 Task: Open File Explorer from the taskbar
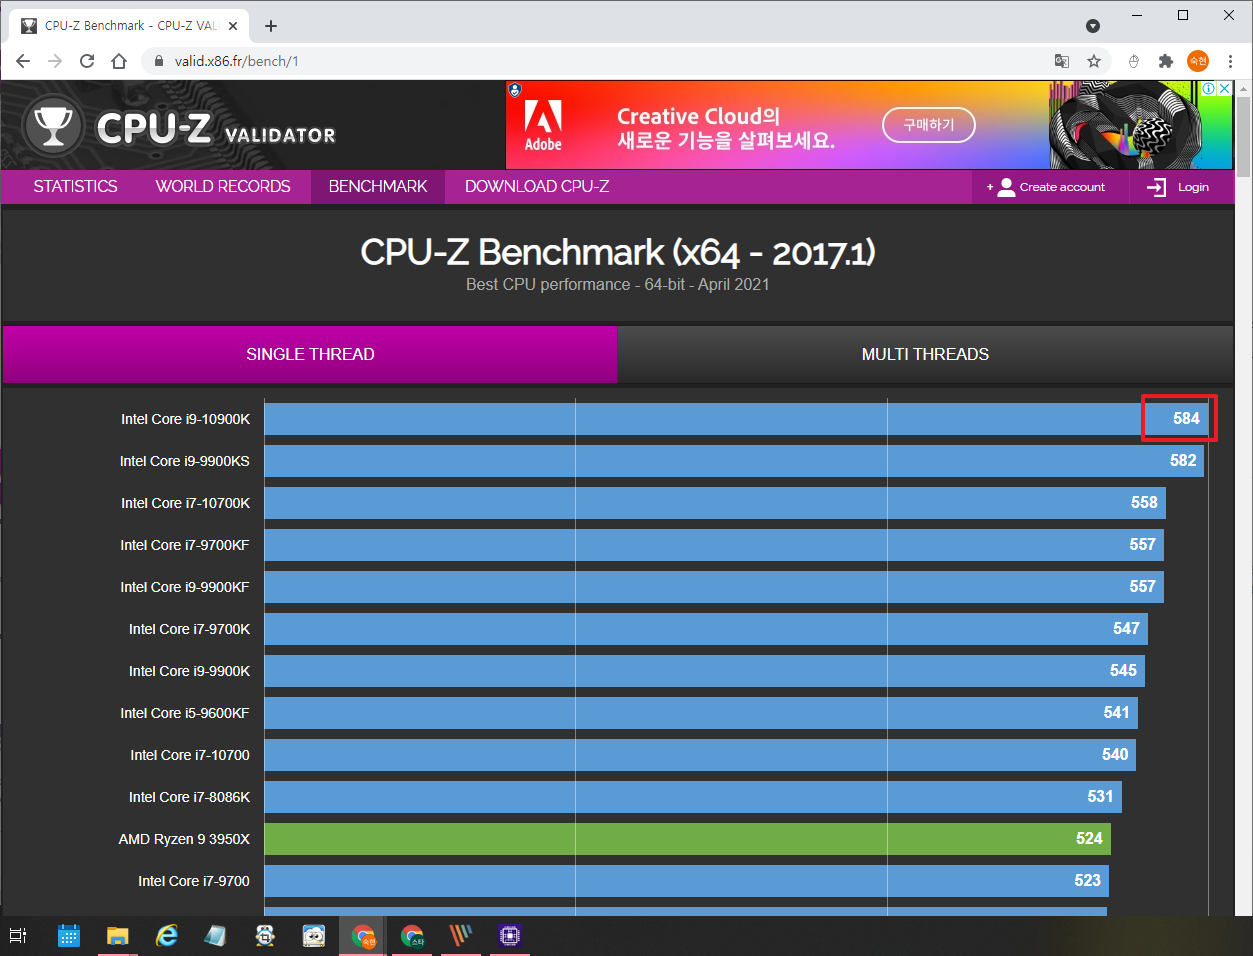point(118,936)
